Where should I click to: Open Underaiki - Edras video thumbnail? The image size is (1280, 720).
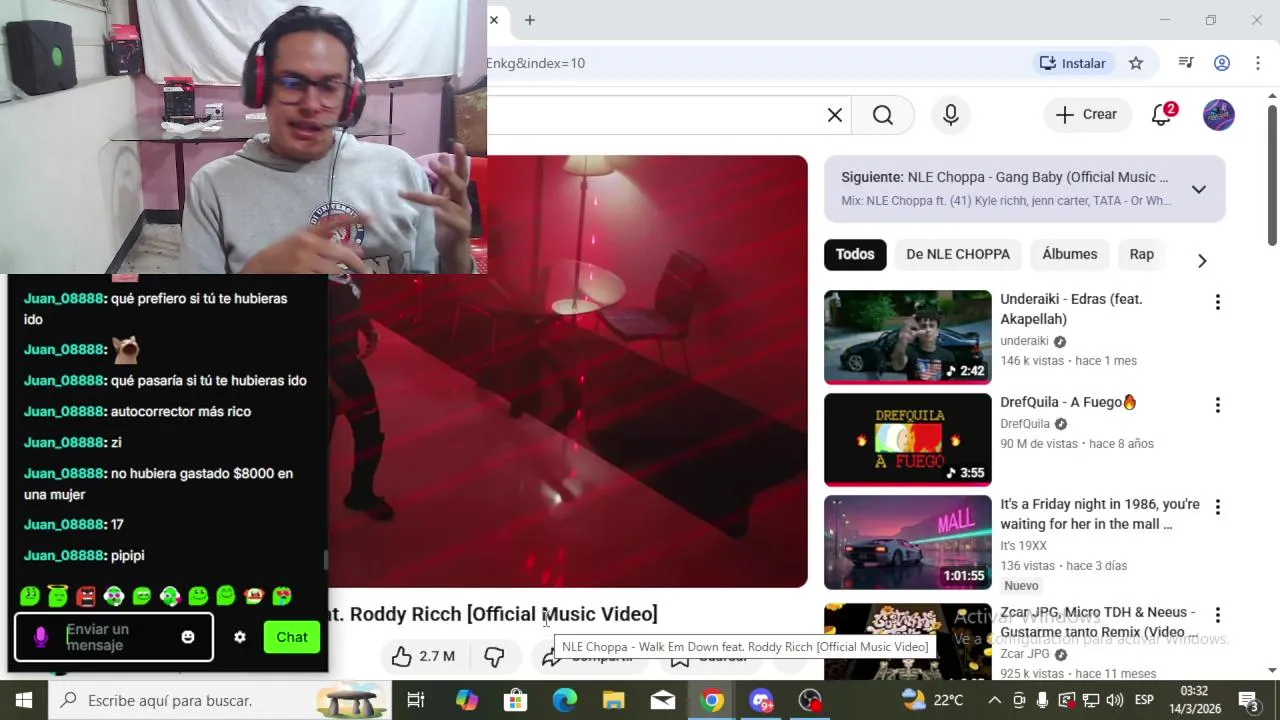tap(908, 337)
